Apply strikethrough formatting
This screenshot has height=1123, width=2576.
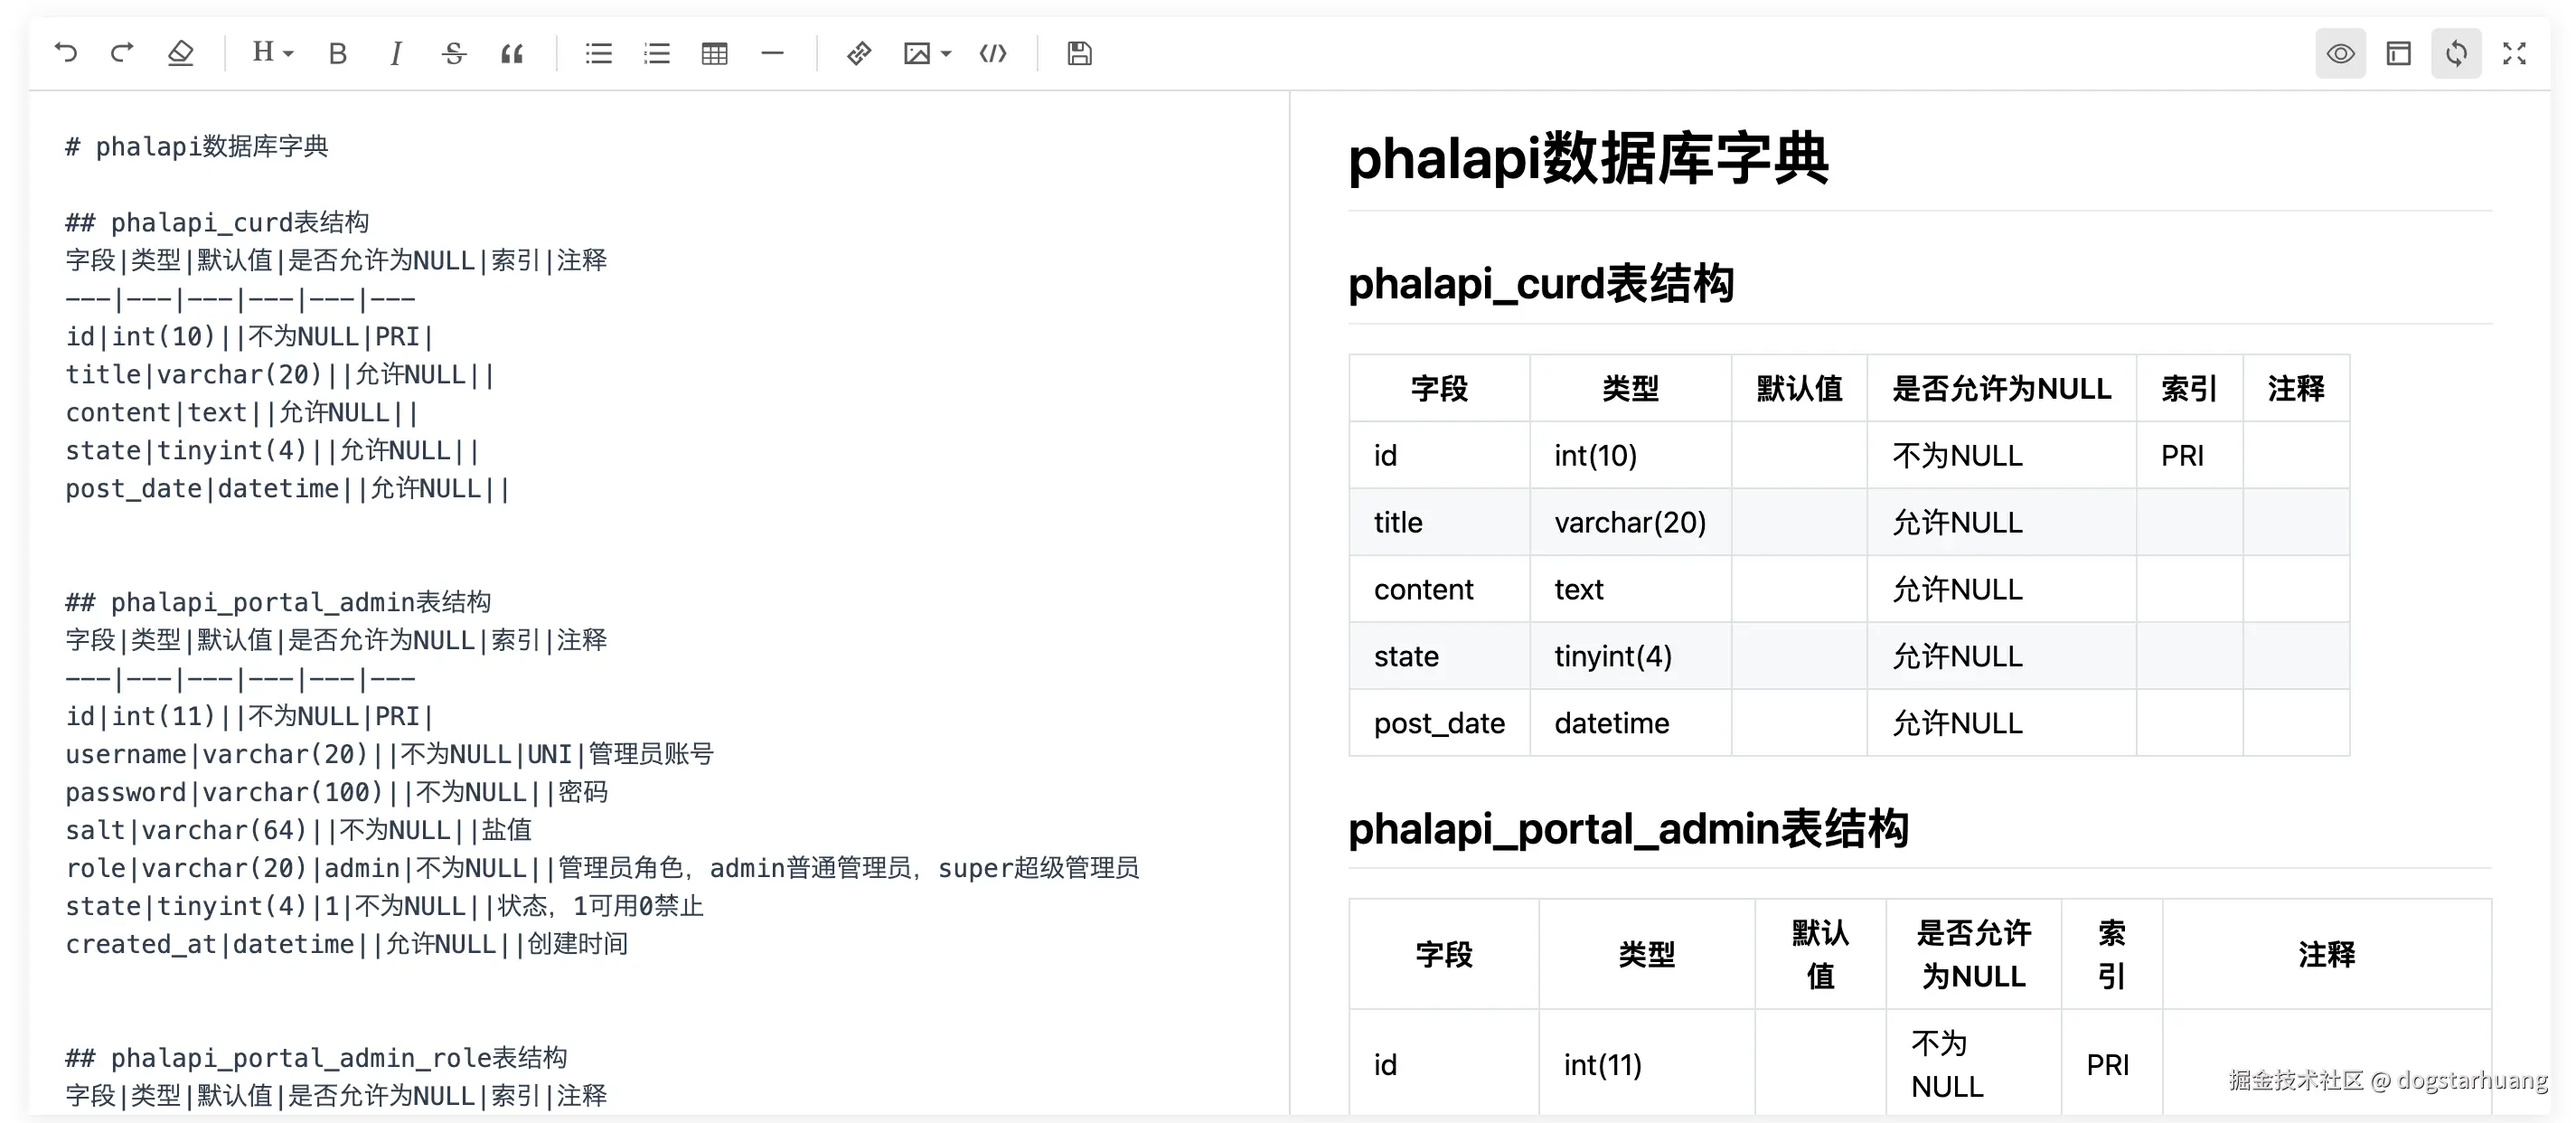click(x=454, y=54)
